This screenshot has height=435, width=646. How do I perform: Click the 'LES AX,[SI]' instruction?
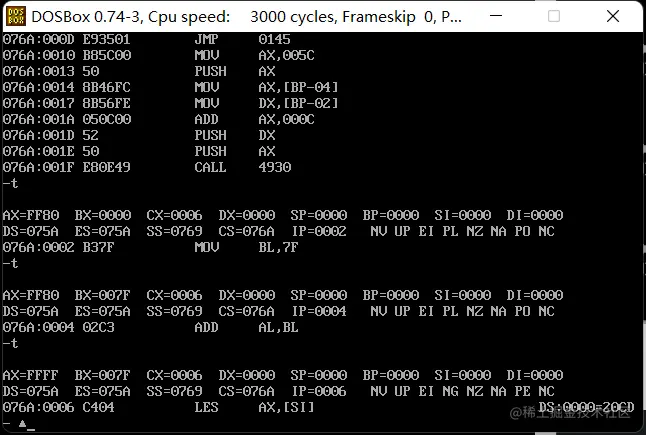pyautogui.click(x=254, y=407)
